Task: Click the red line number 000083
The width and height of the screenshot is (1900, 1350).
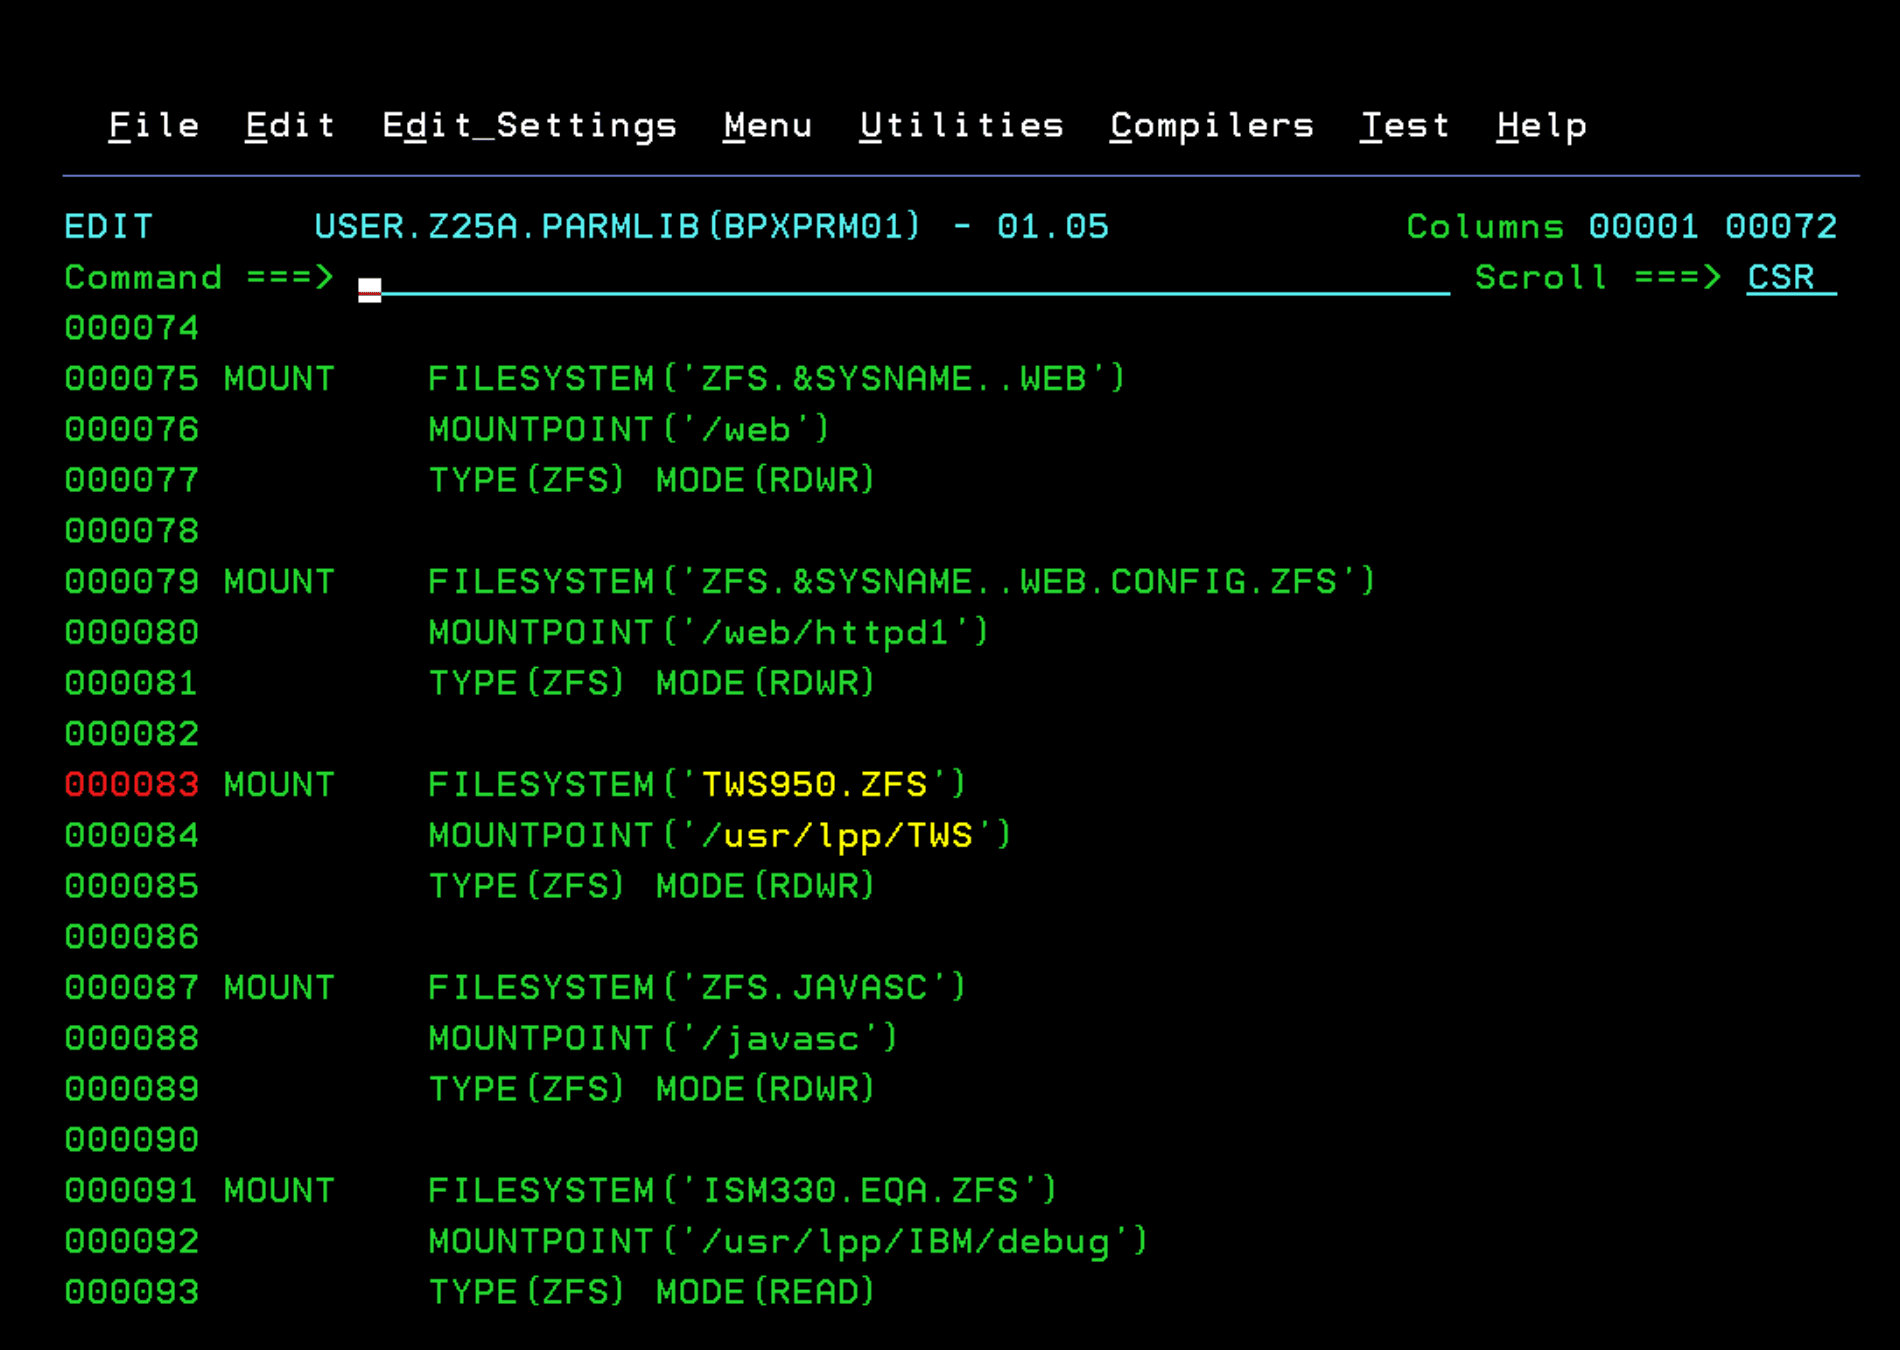Action: click(132, 785)
